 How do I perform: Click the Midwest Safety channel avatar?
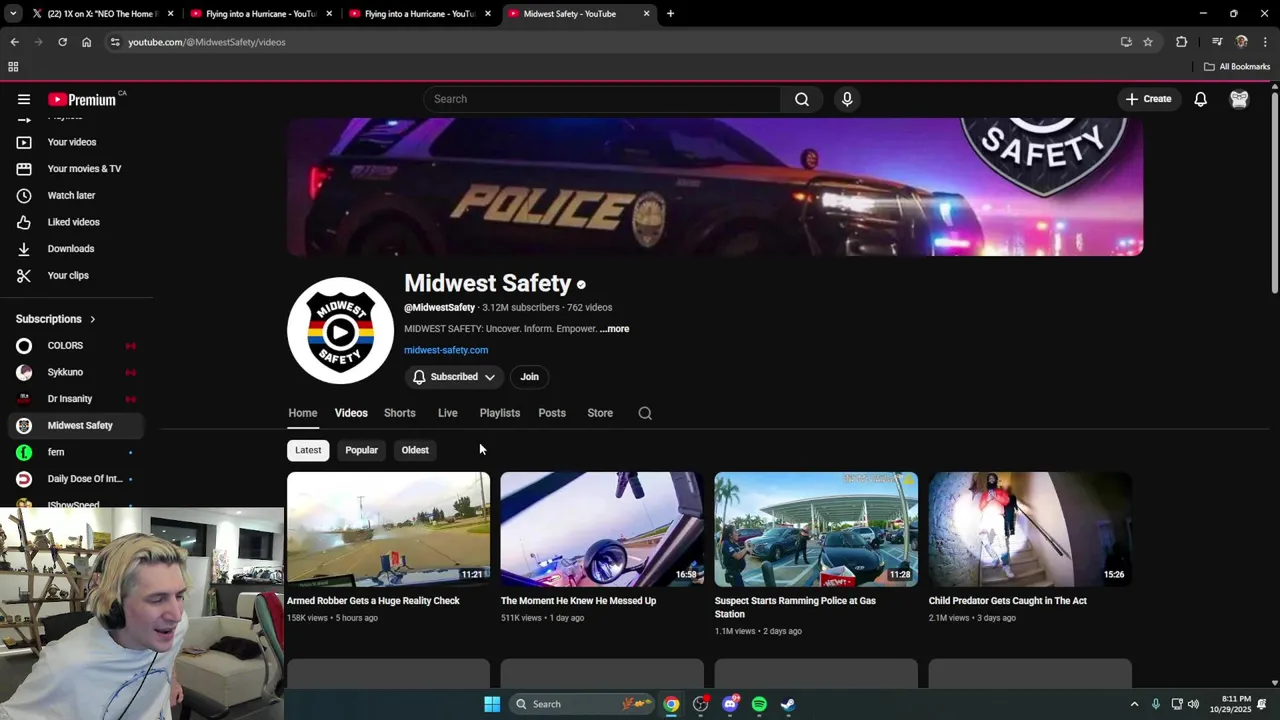tap(340, 330)
